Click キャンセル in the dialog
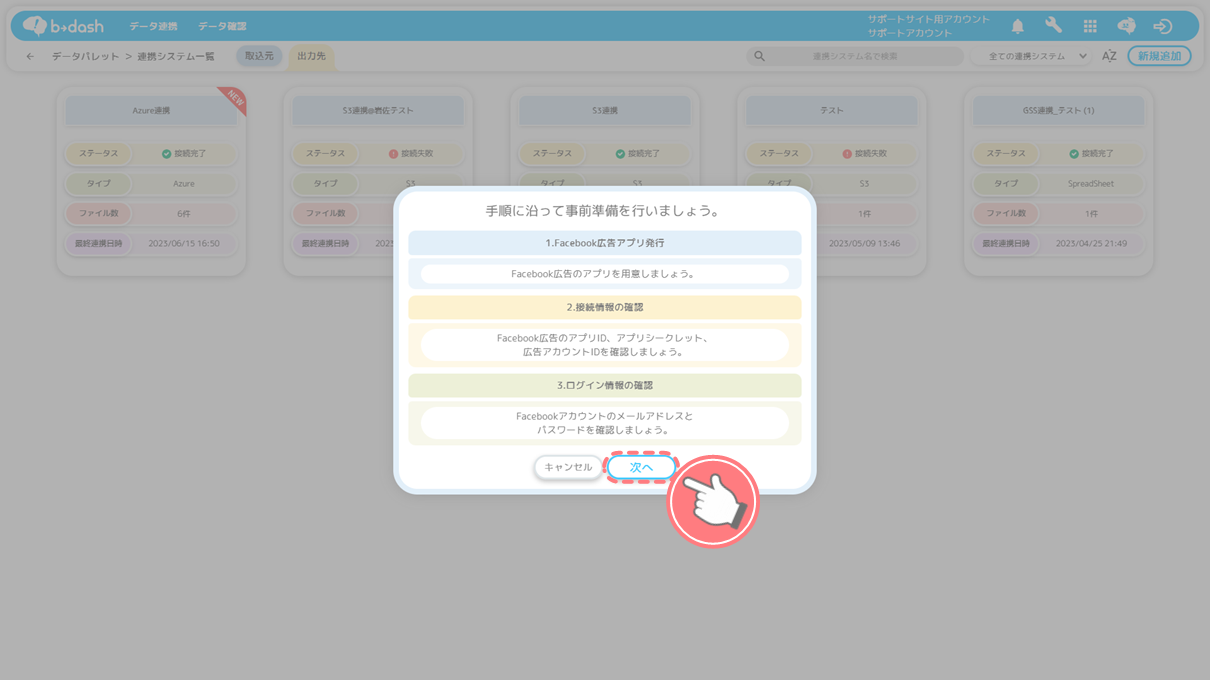The width and height of the screenshot is (1210, 680). pos(568,467)
